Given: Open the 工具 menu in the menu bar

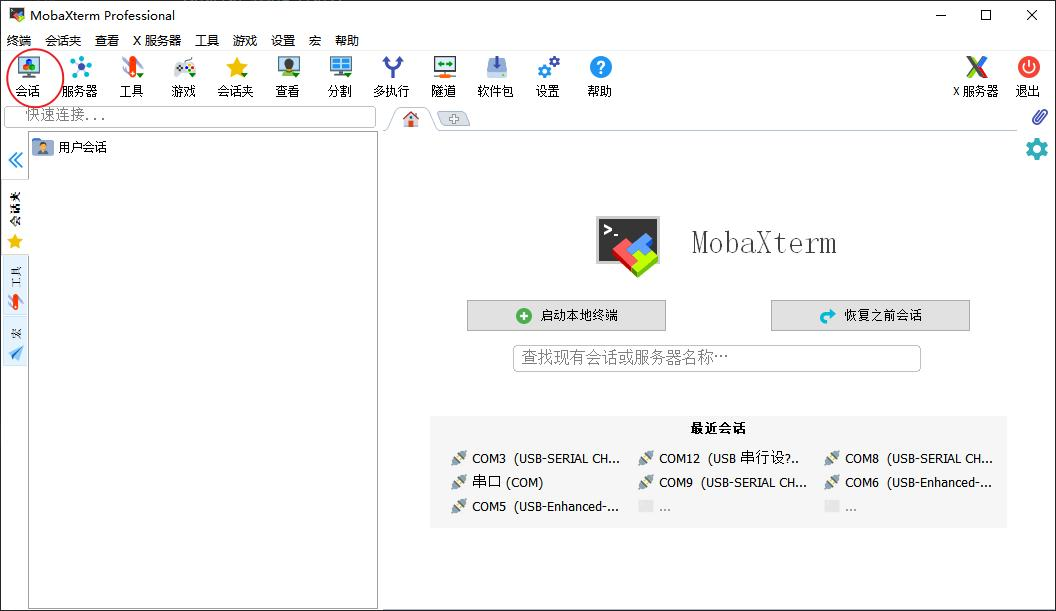Looking at the screenshot, I should pyautogui.click(x=207, y=40).
